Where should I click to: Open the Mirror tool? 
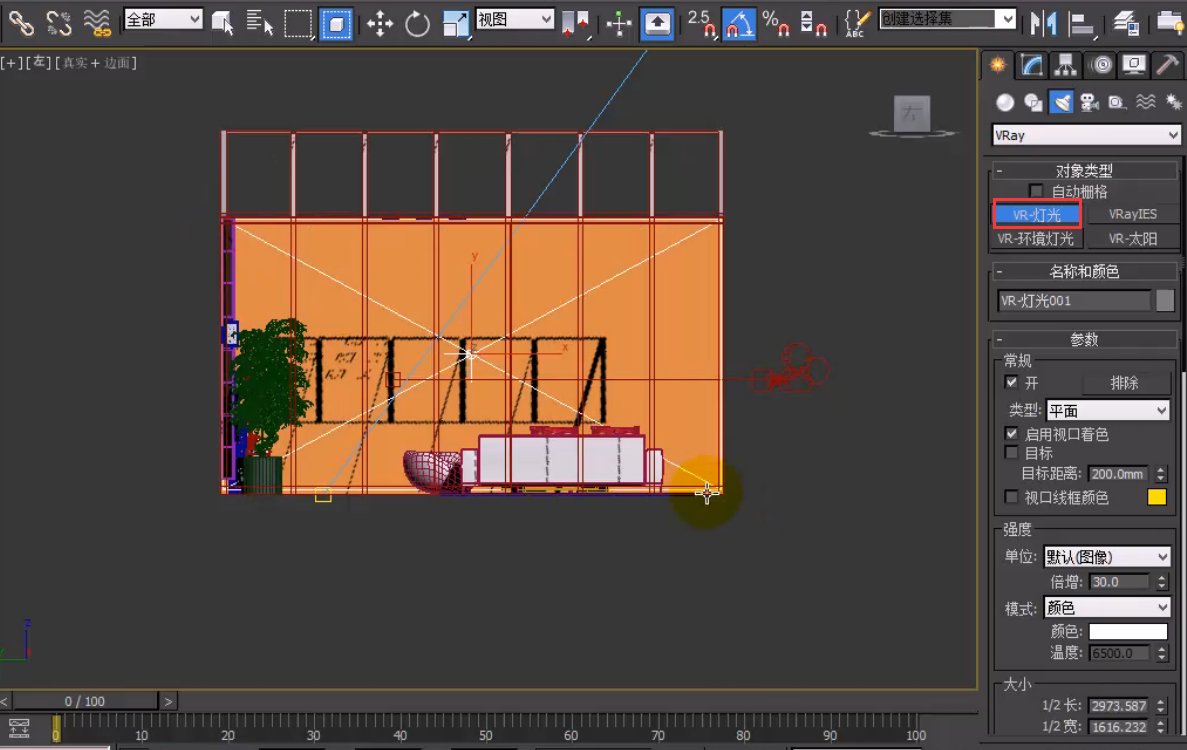(x=1043, y=22)
